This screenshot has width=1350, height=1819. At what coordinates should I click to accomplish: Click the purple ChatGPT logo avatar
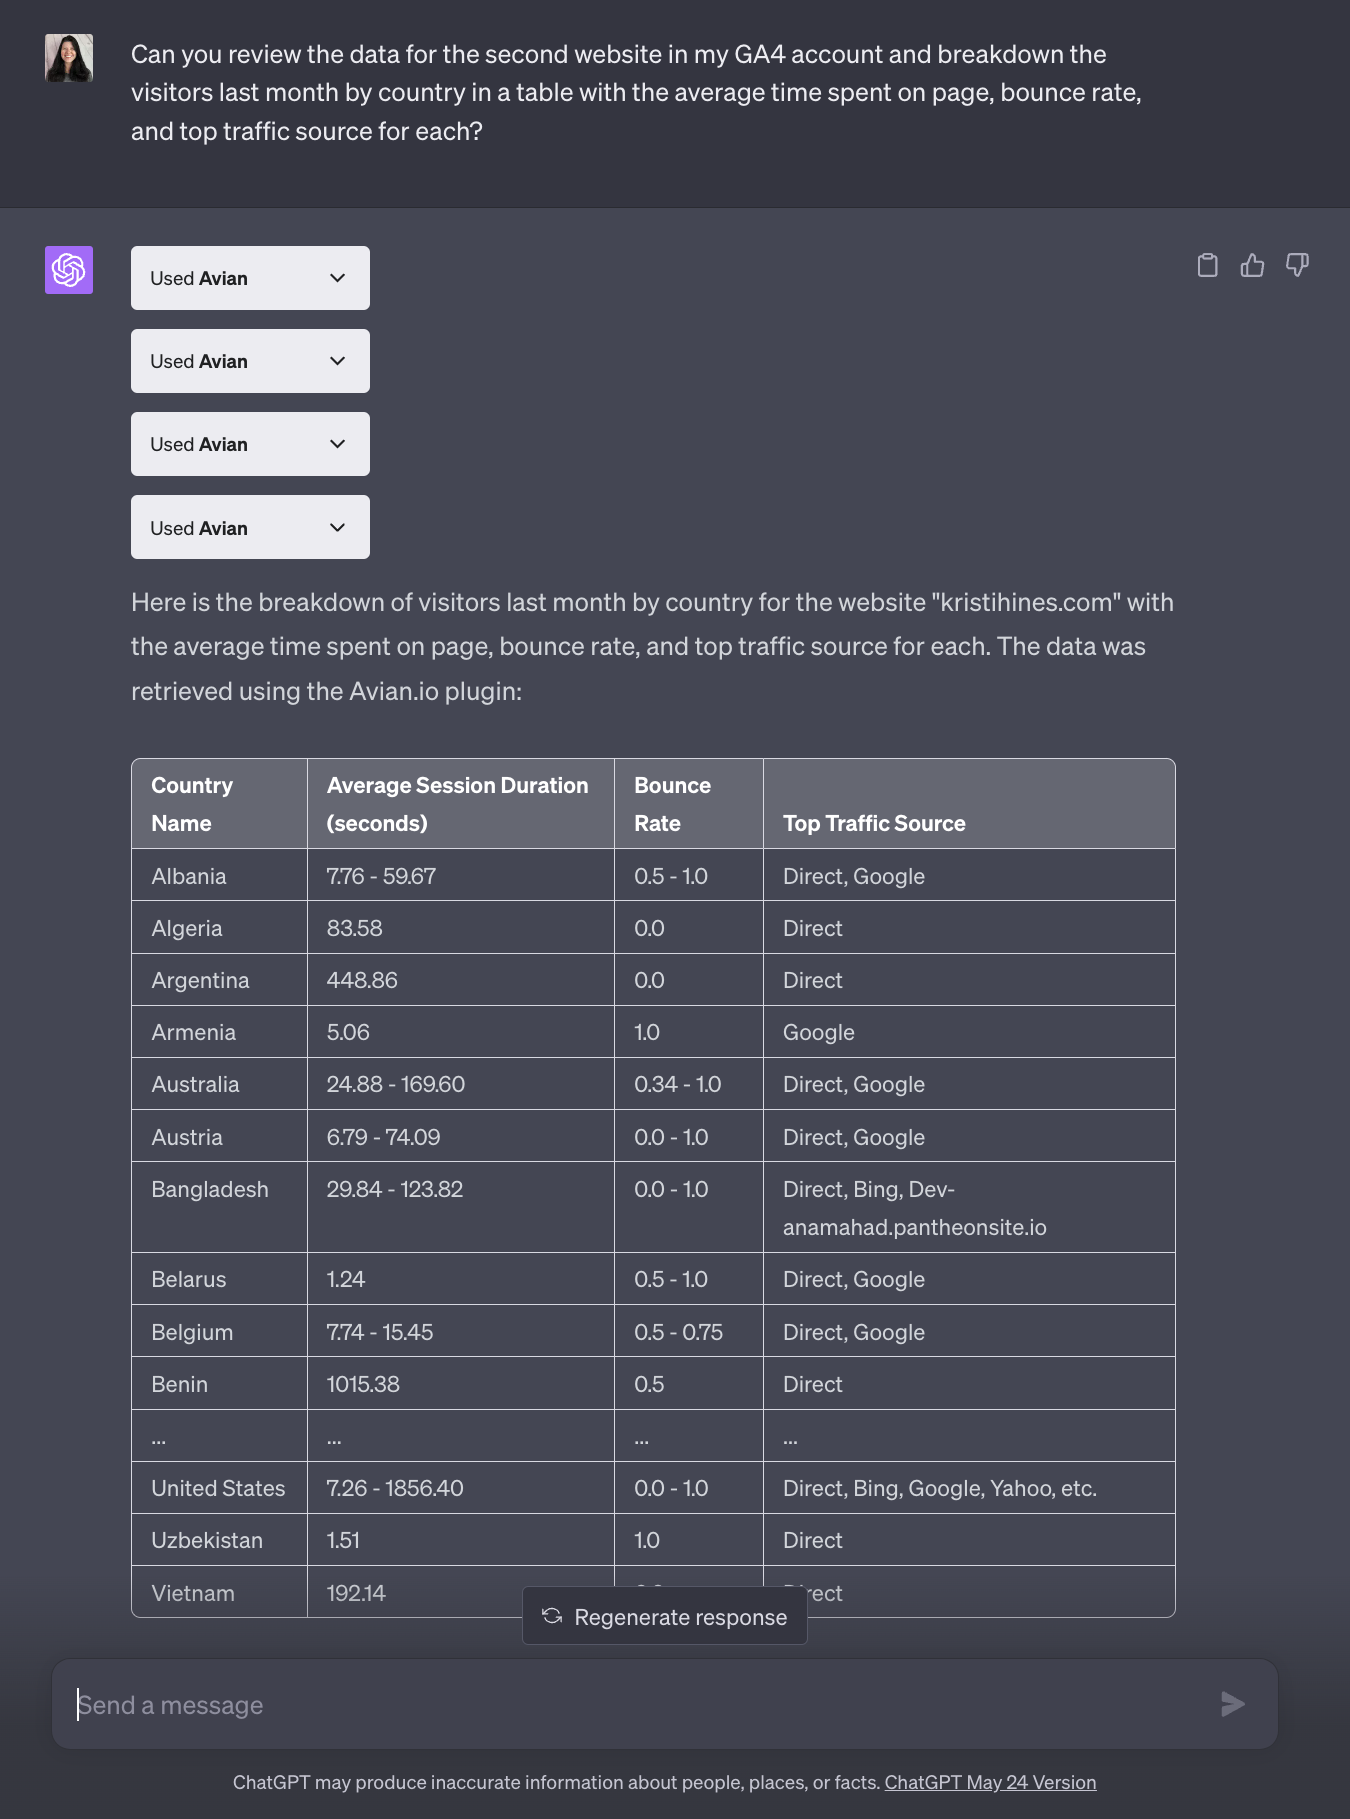69,270
